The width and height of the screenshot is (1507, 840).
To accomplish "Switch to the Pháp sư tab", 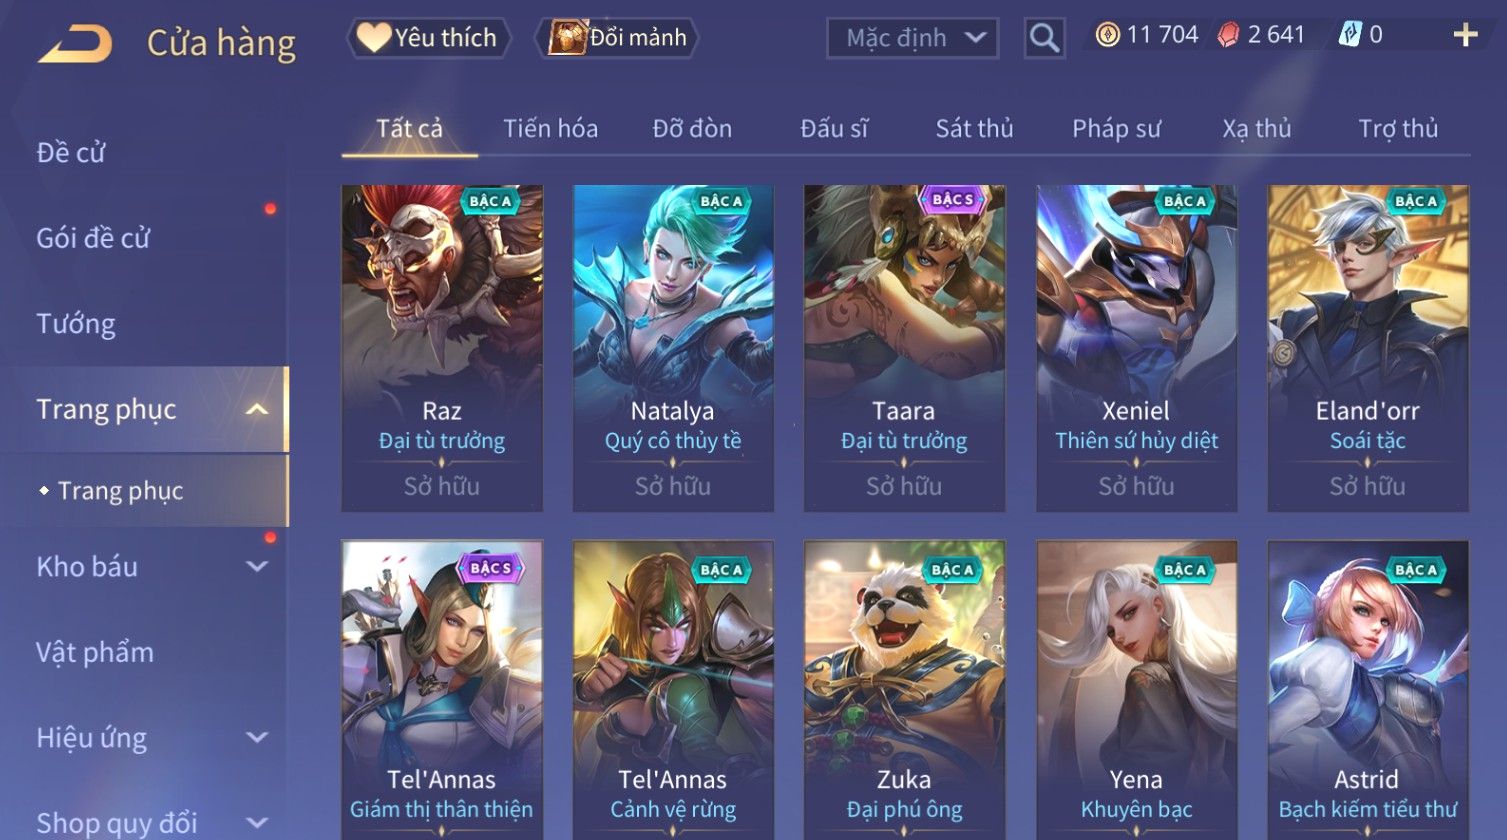I will [x=1116, y=129].
